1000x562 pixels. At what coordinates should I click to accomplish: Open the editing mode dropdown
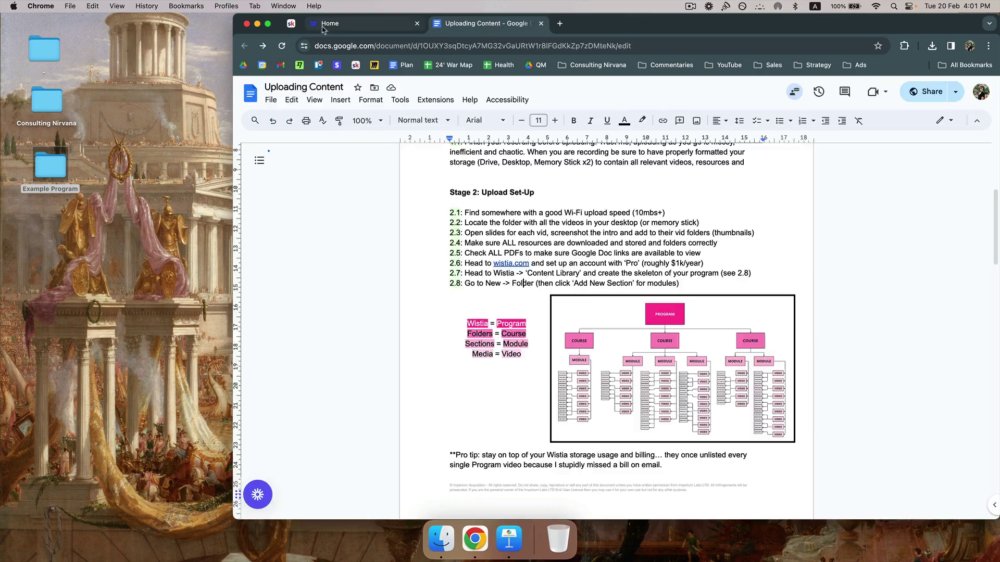(x=944, y=120)
